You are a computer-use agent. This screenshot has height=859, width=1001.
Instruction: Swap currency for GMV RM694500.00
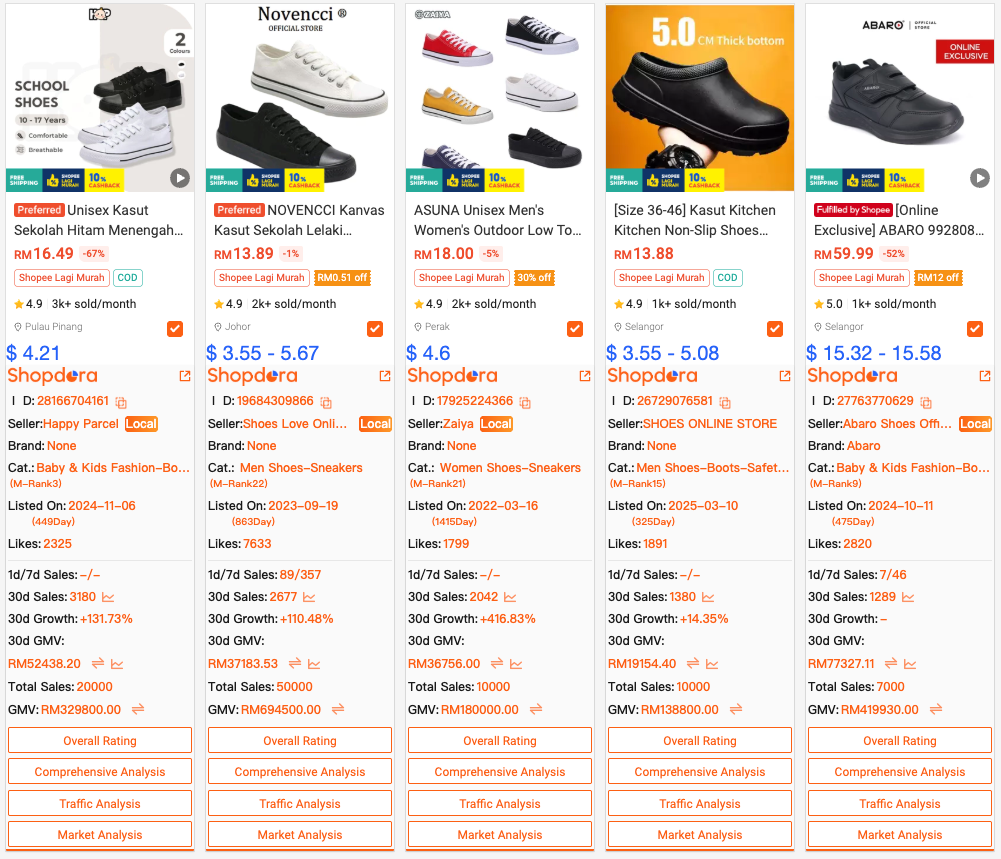click(338, 709)
